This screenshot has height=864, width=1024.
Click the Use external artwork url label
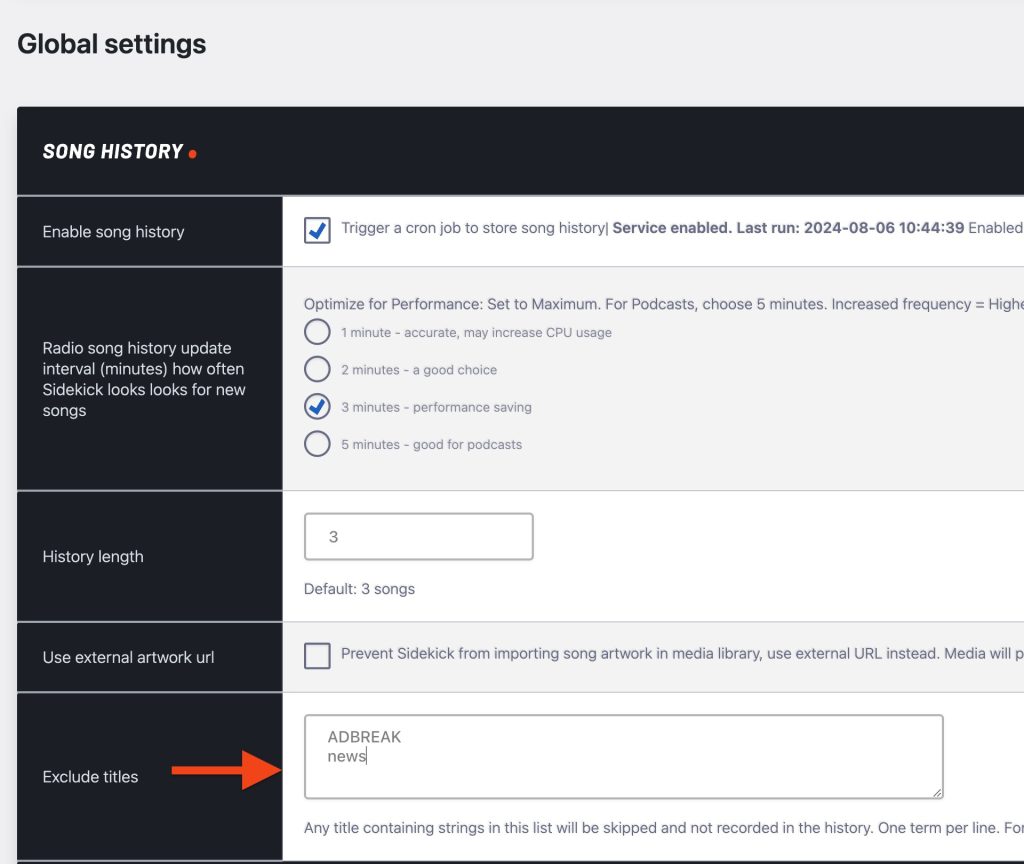point(128,657)
